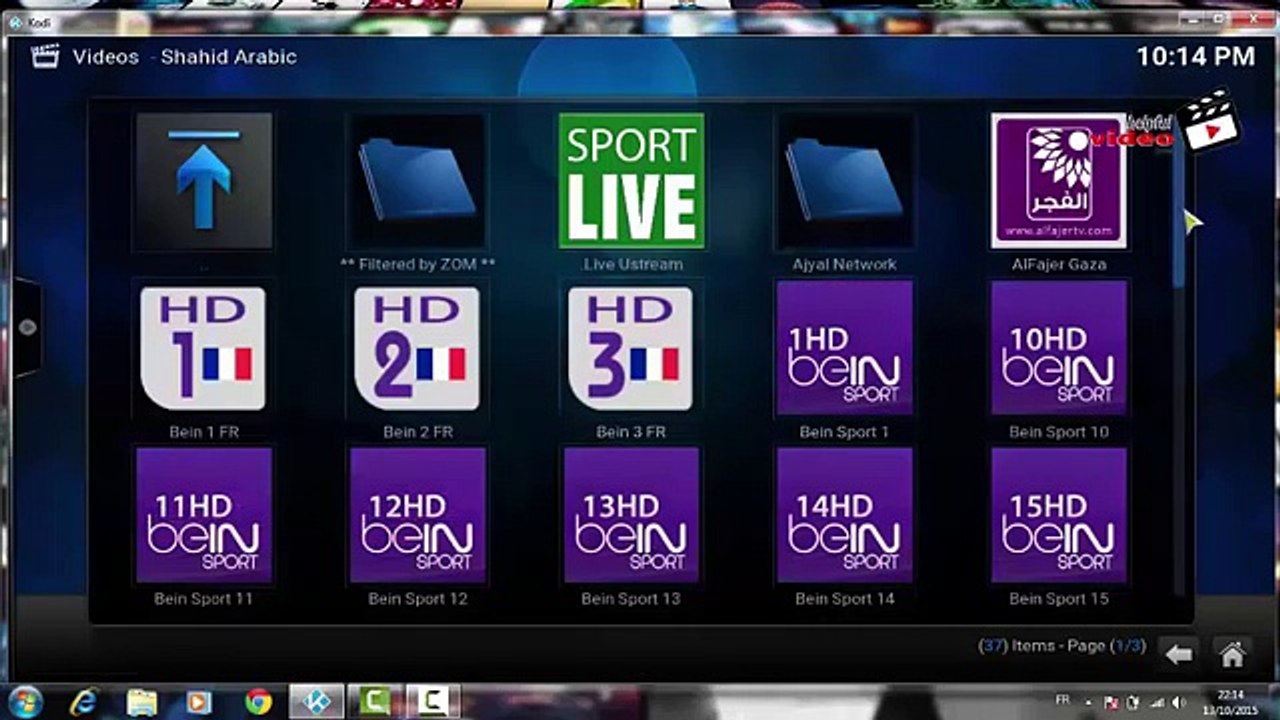
Task: Click the Kodi back arrow button
Action: point(1180,654)
